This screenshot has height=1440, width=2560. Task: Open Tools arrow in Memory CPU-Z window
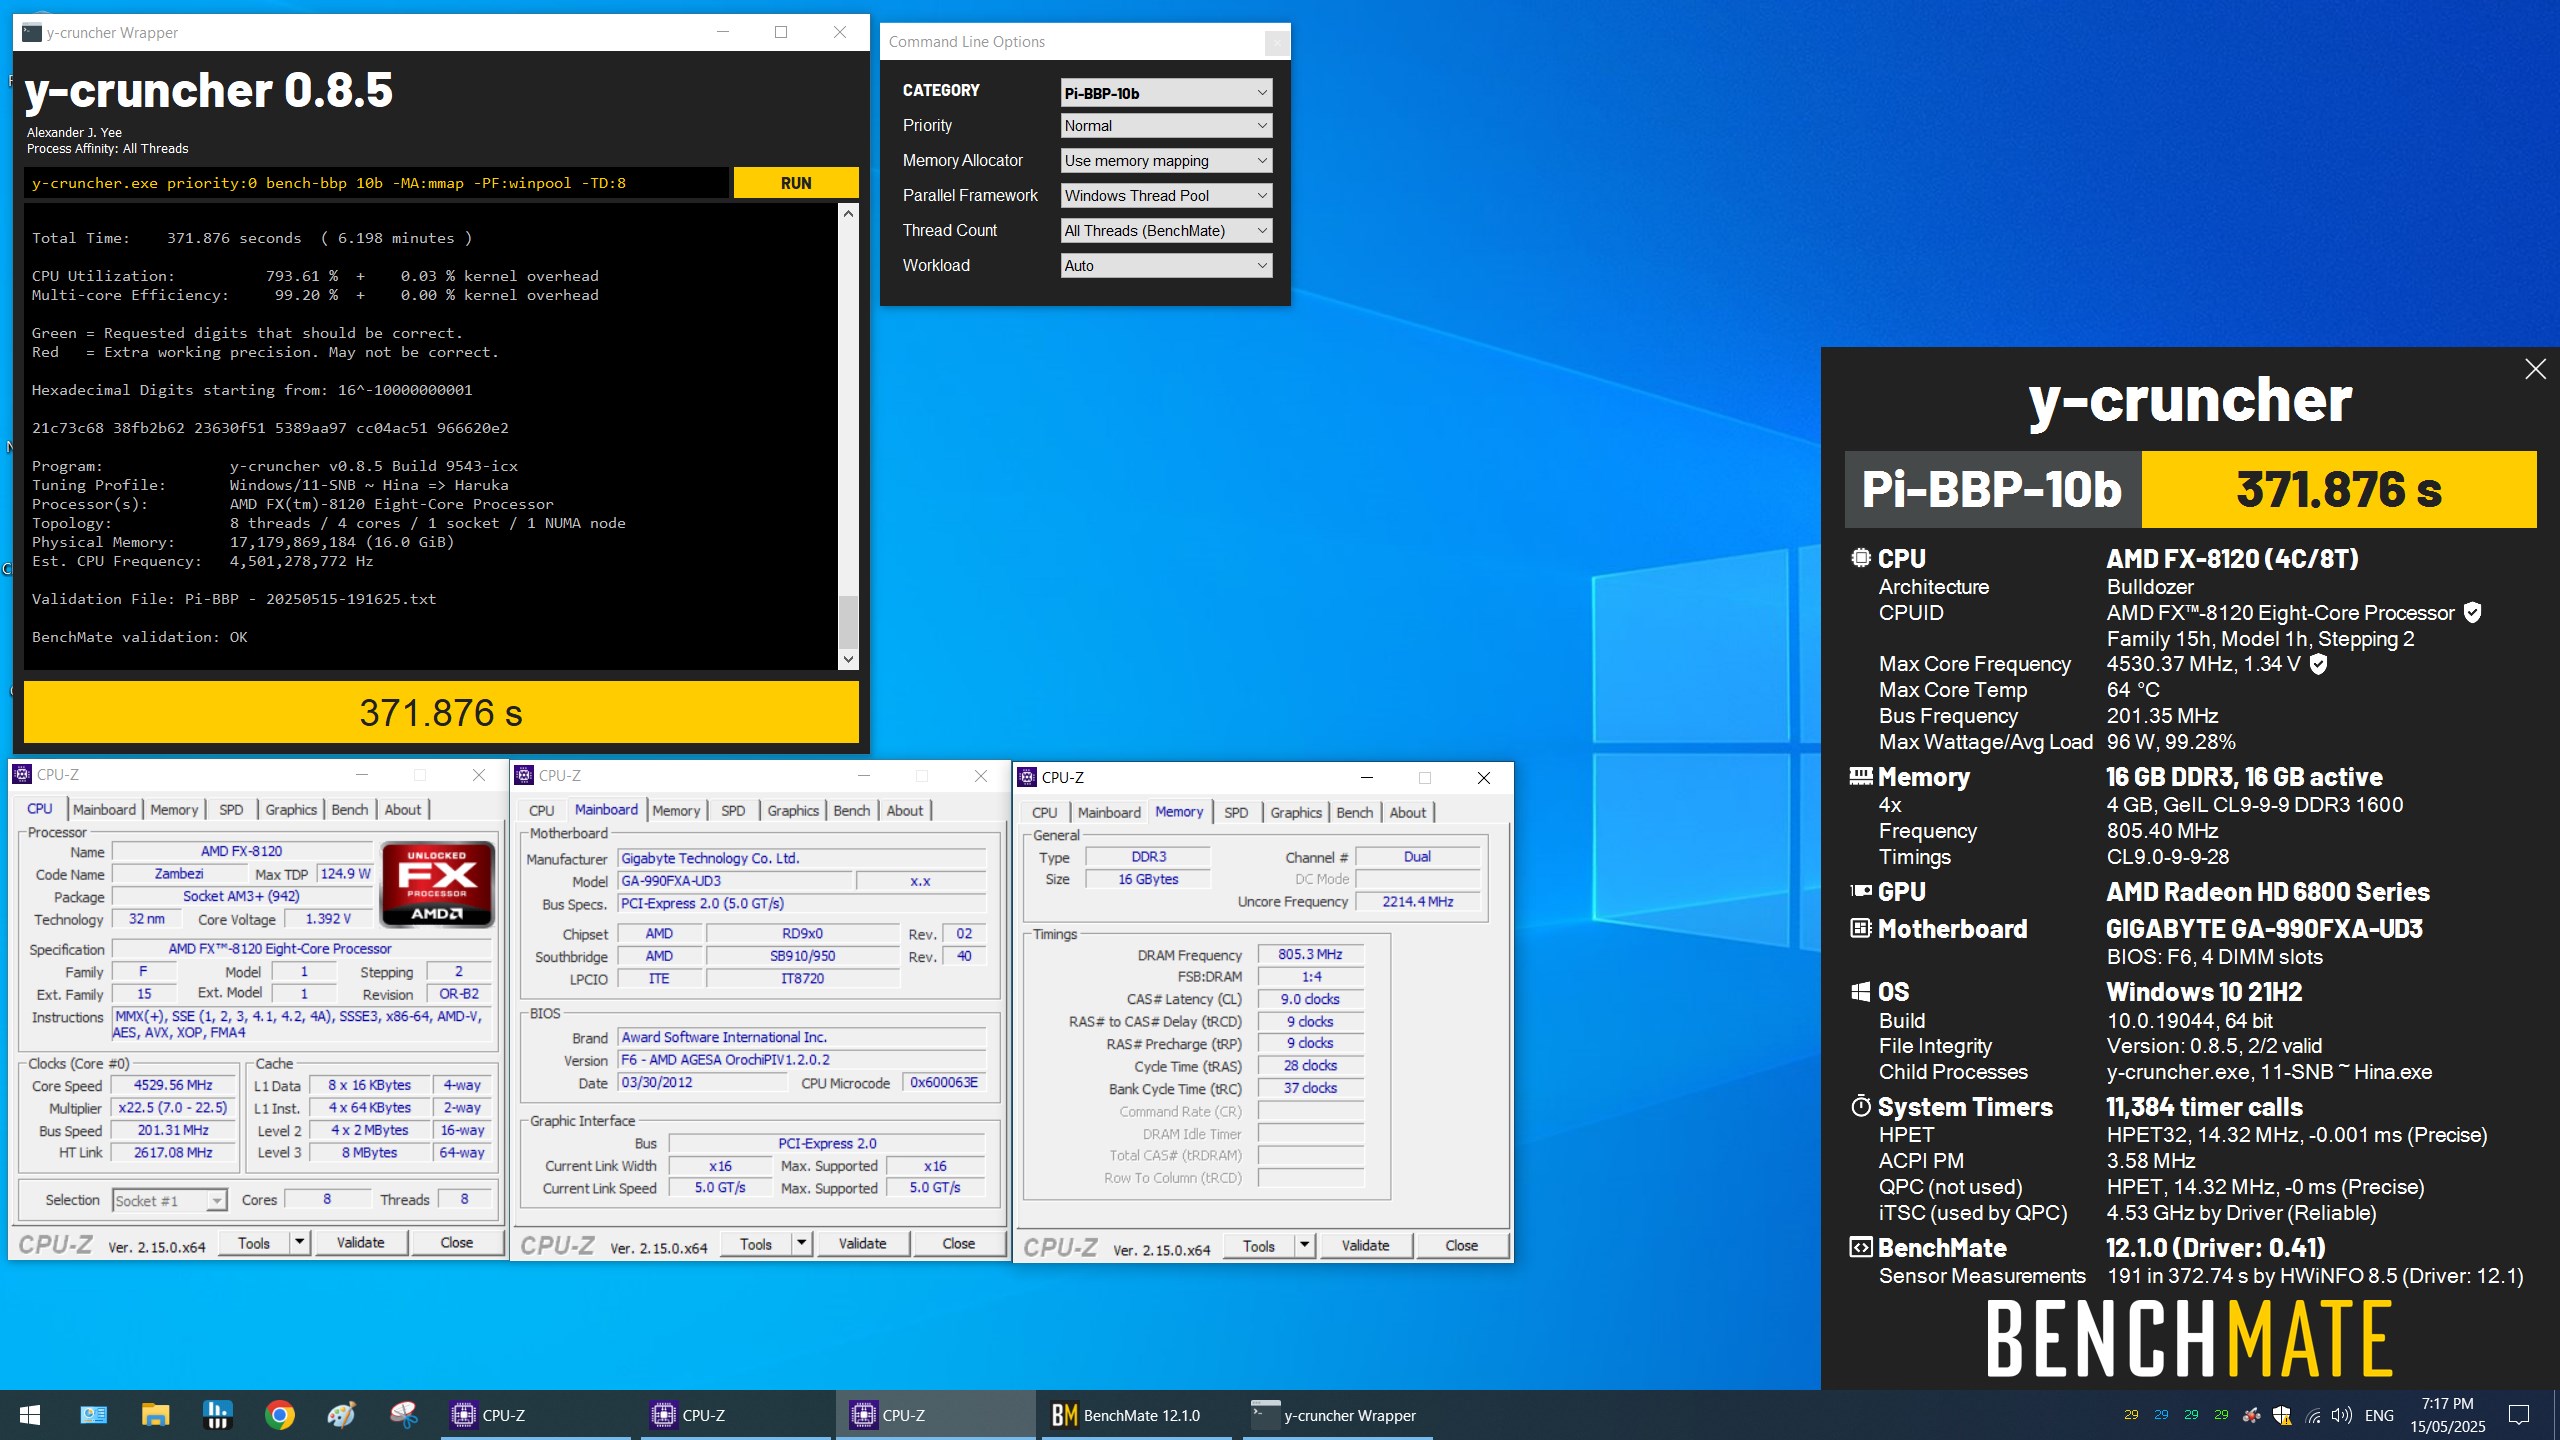[x=1304, y=1246]
